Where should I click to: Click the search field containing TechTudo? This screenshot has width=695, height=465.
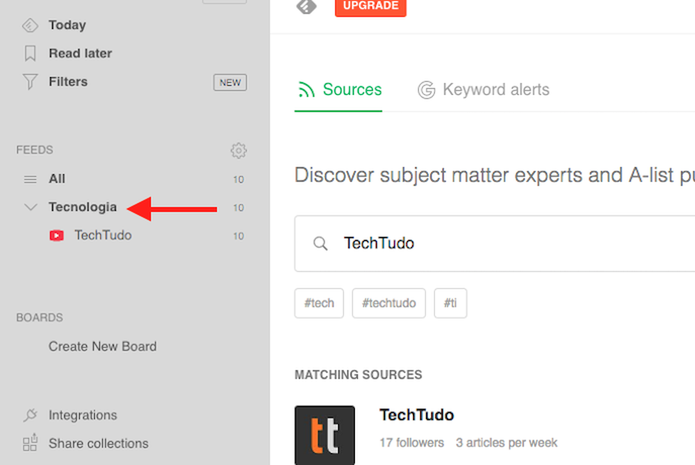coord(495,243)
